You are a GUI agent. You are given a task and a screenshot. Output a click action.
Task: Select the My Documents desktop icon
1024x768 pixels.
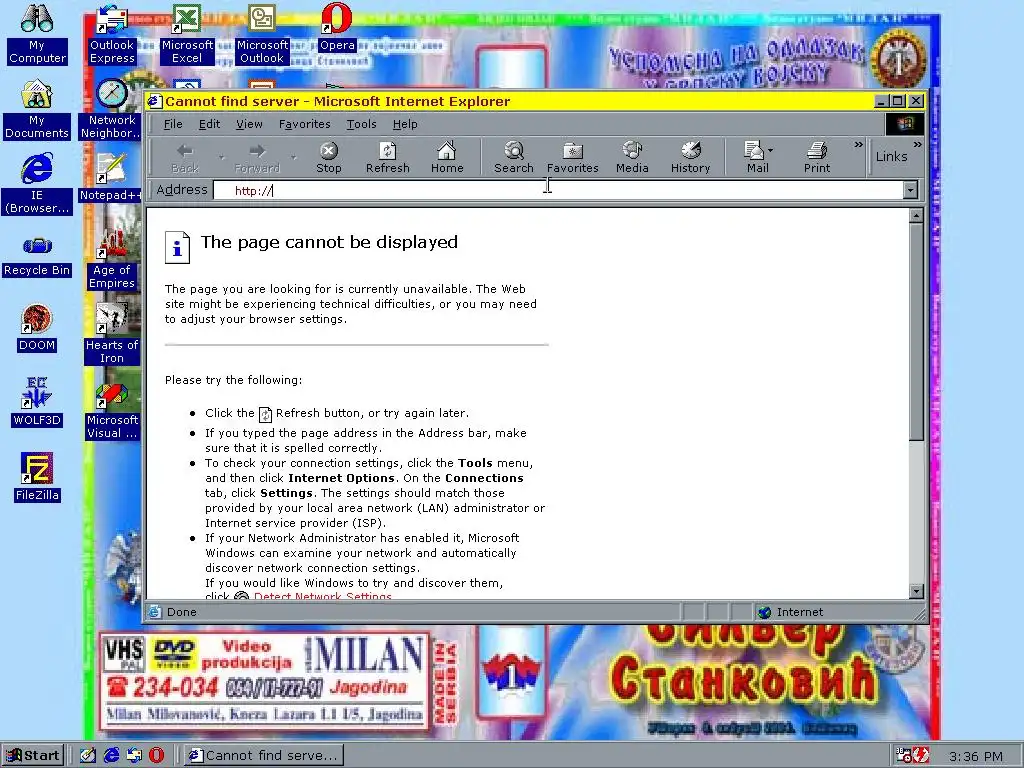(x=37, y=109)
